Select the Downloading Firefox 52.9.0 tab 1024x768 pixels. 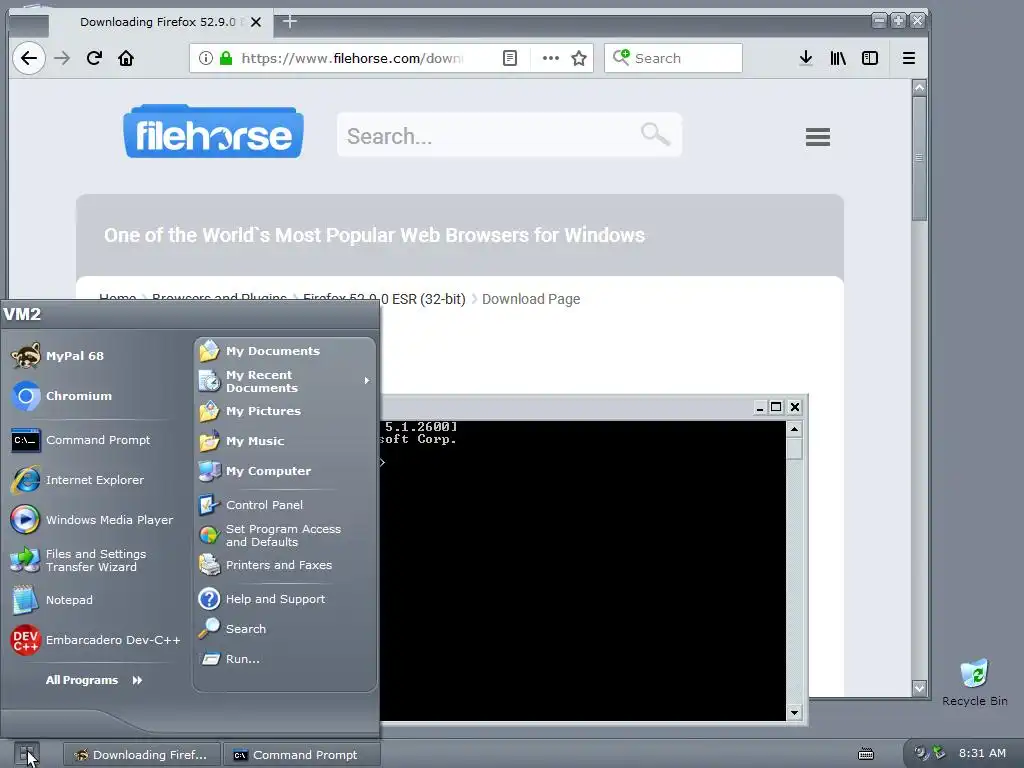point(161,22)
